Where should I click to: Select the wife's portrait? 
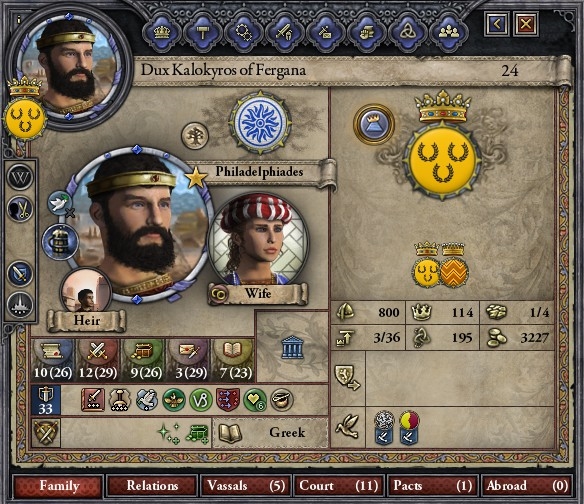coord(258,240)
